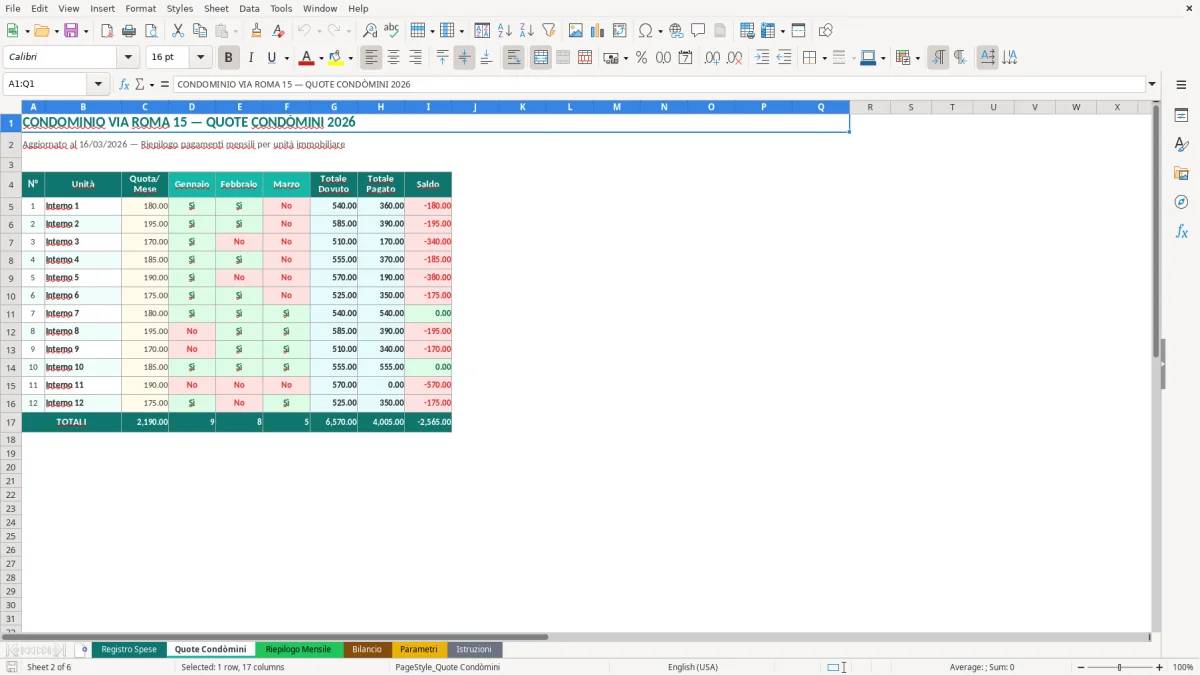This screenshot has height=675, width=1200.
Task: Open a file with the folder icon
Action: click(x=40, y=31)
